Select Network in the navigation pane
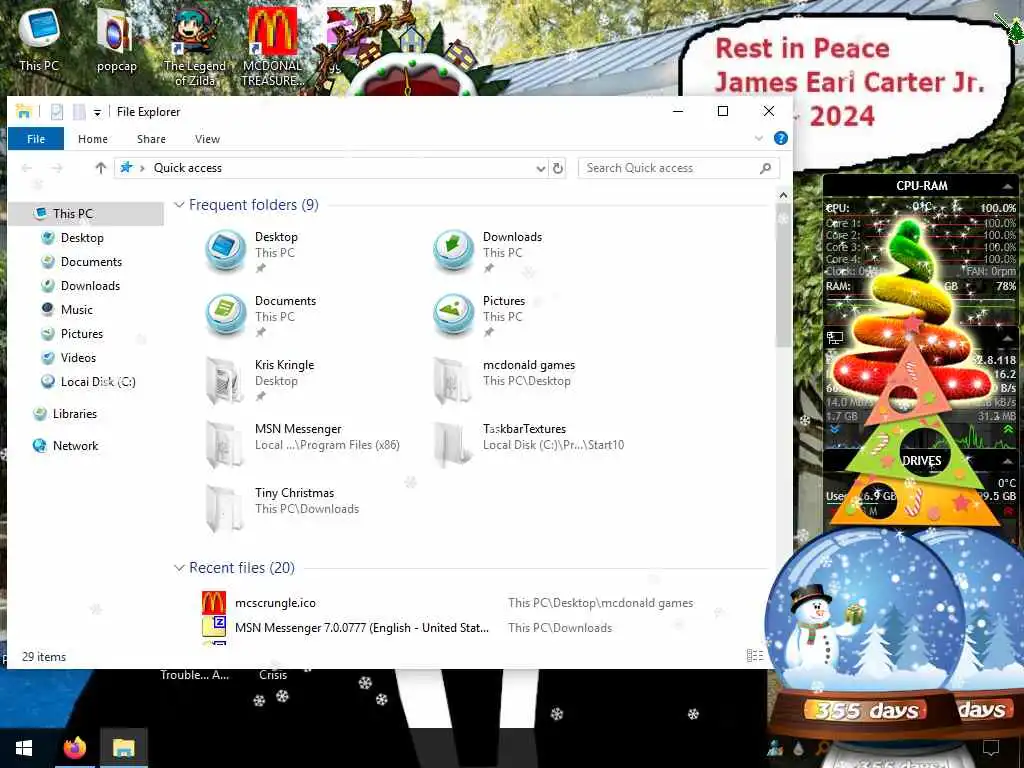1024x768 pixels. click(x=74, y=446)
